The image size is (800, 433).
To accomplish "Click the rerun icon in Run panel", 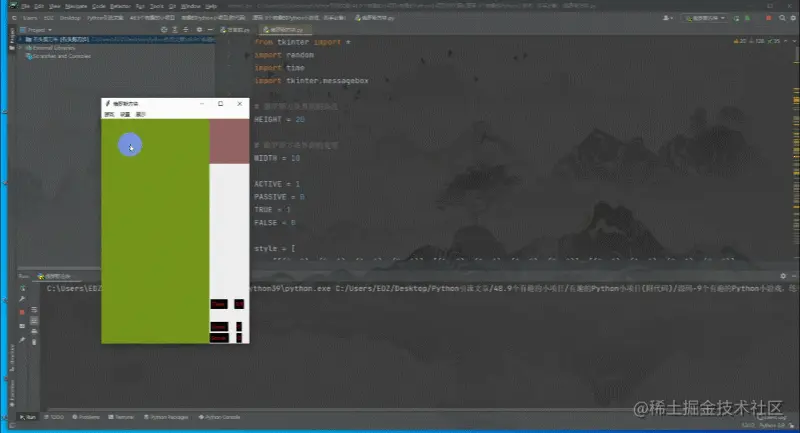I will click(22, 288).
